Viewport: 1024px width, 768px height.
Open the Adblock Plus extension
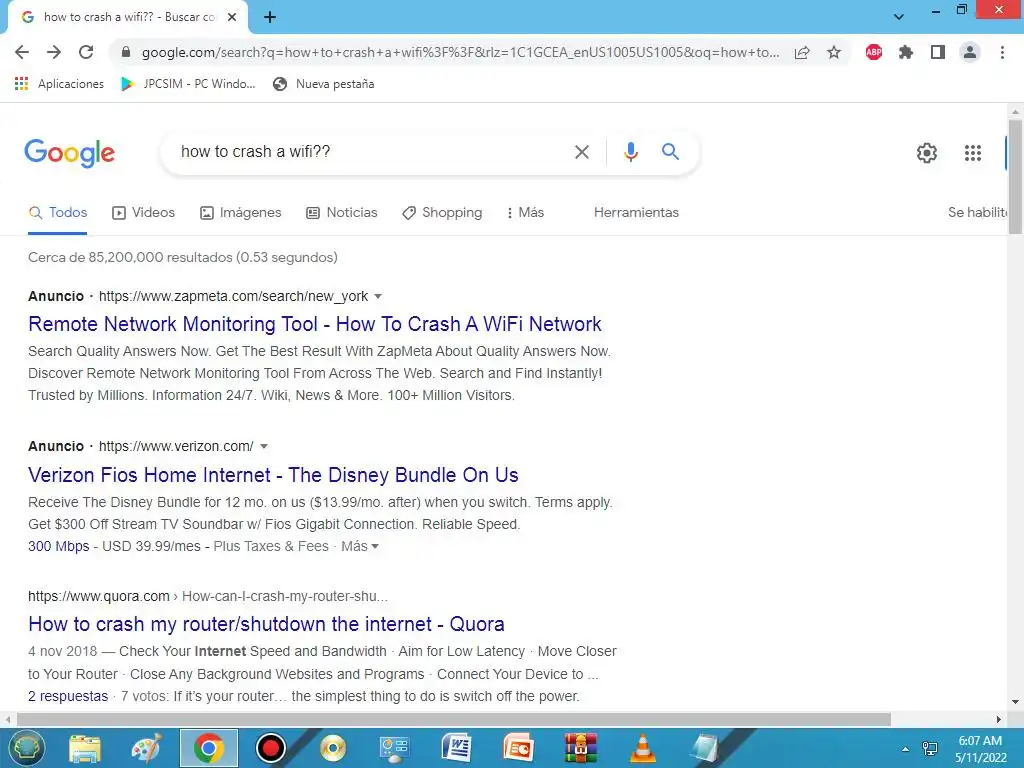pyautogui.click(x=874, y=52)
